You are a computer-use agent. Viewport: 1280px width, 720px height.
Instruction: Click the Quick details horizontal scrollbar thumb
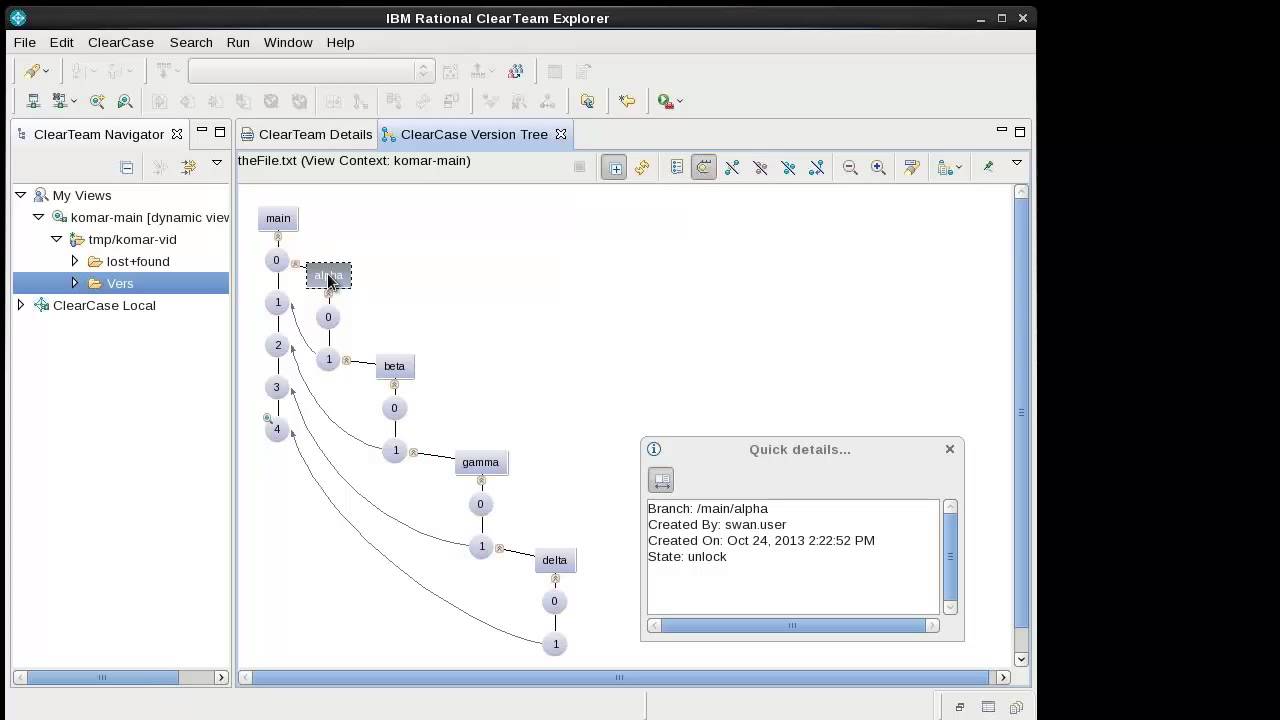[x=792, y=625]
